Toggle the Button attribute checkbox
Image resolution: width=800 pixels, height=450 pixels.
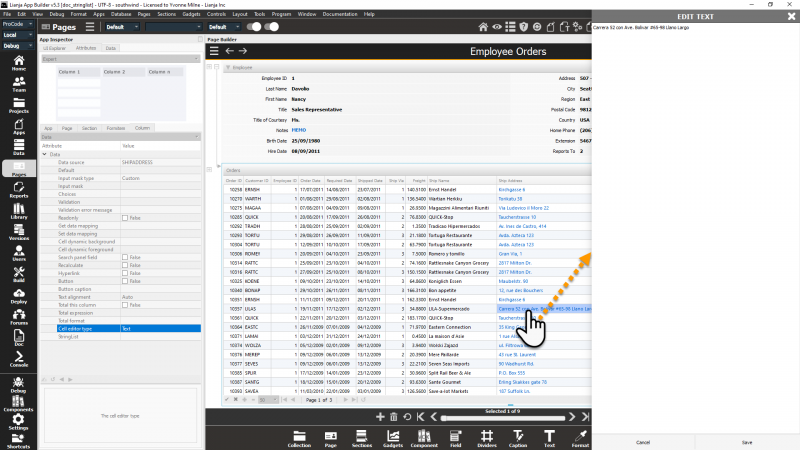pos(124,281)
